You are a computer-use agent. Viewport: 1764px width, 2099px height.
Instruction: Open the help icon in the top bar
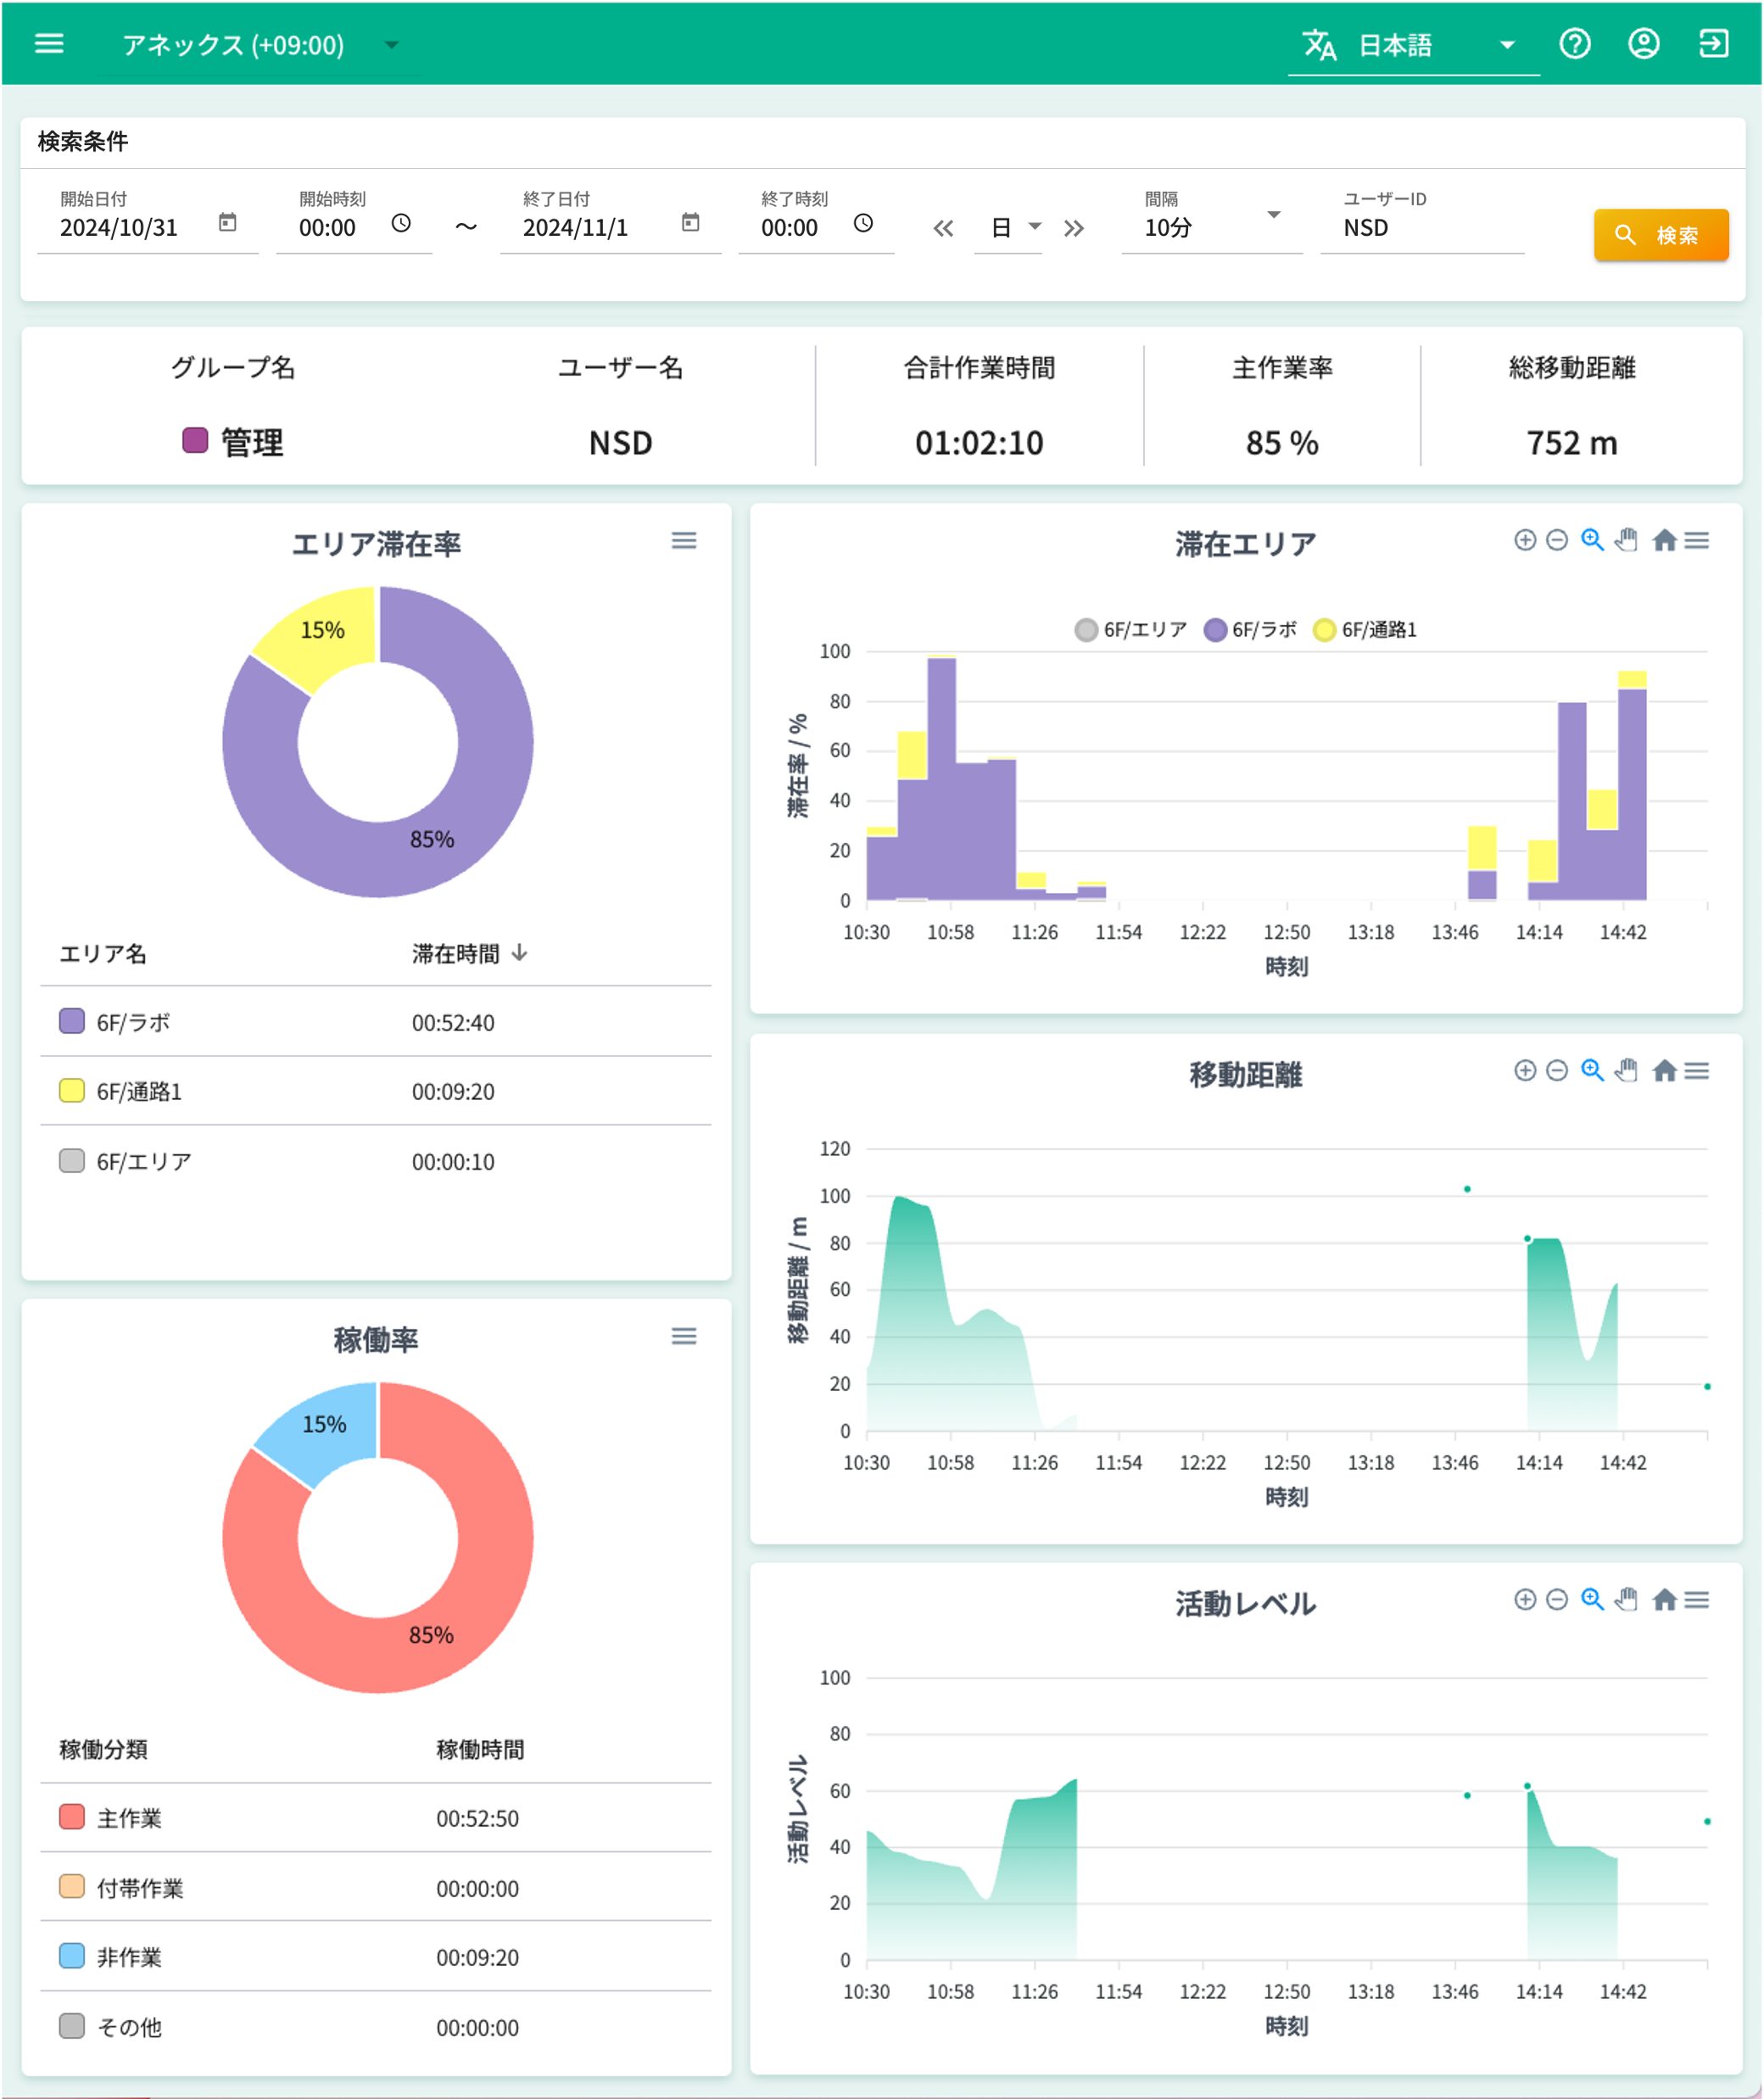[x=1575, y=44]
